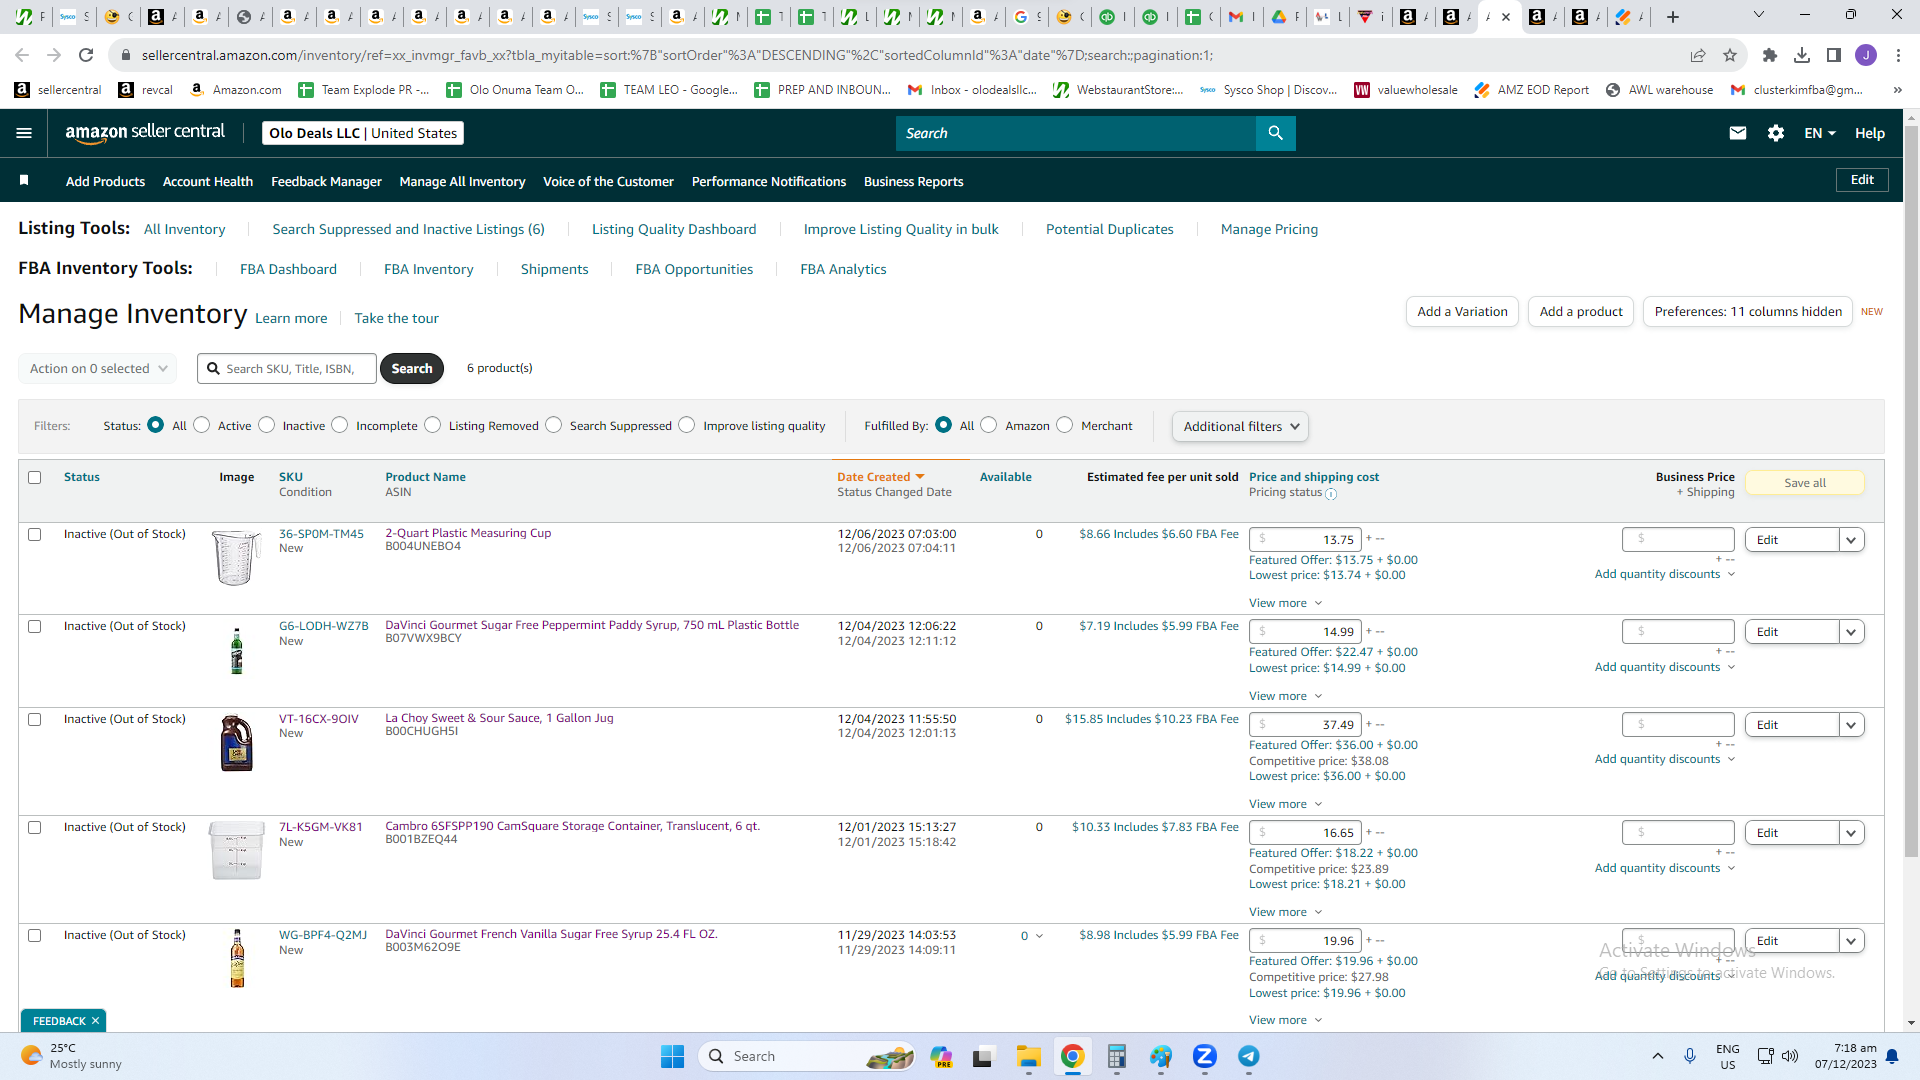Open the browser extensions puzzle icon
The image size is (1920, 1080).
1770,55
